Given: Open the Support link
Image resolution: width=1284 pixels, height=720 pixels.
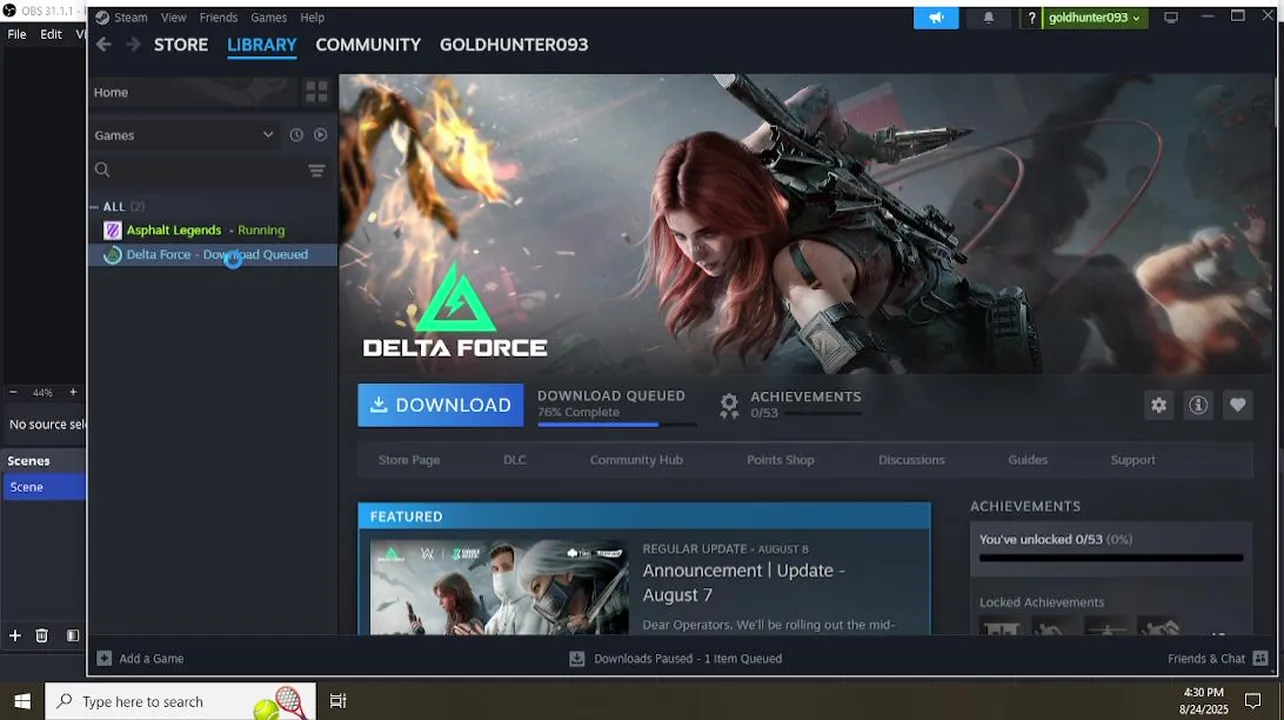Looking at the screenshot, I should coord(1133,460).
